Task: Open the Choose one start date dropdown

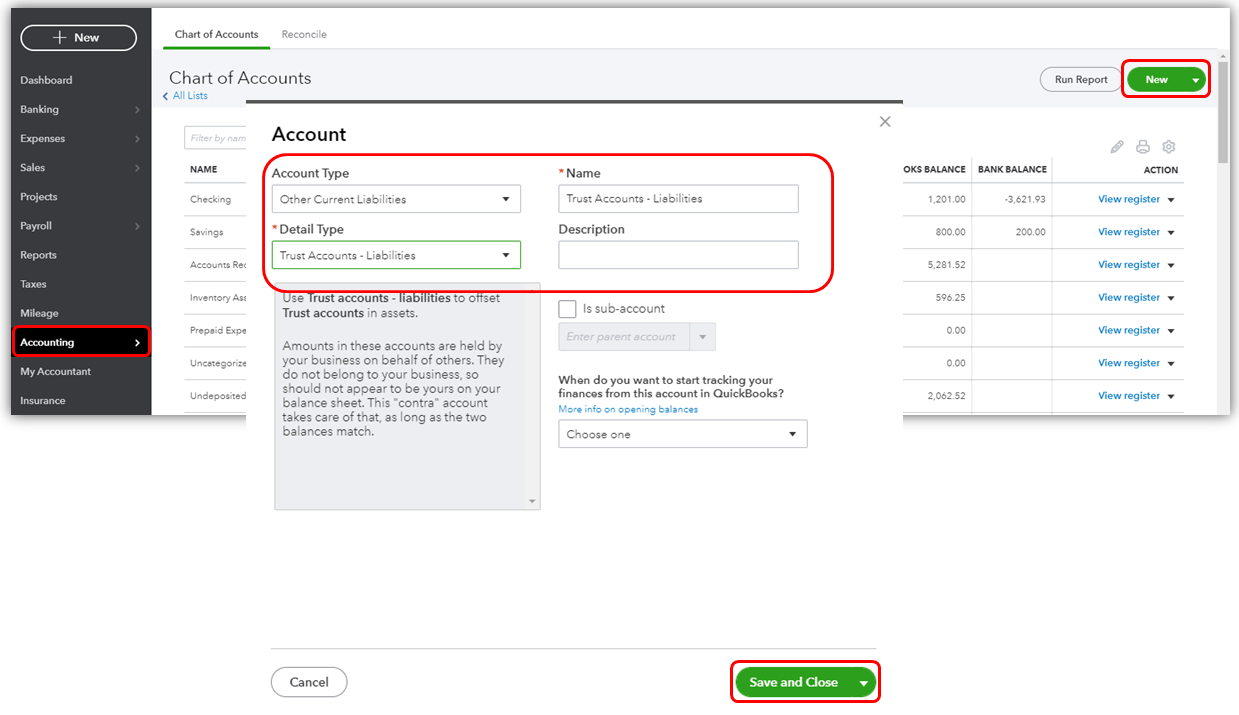Action: coord(682,434)
